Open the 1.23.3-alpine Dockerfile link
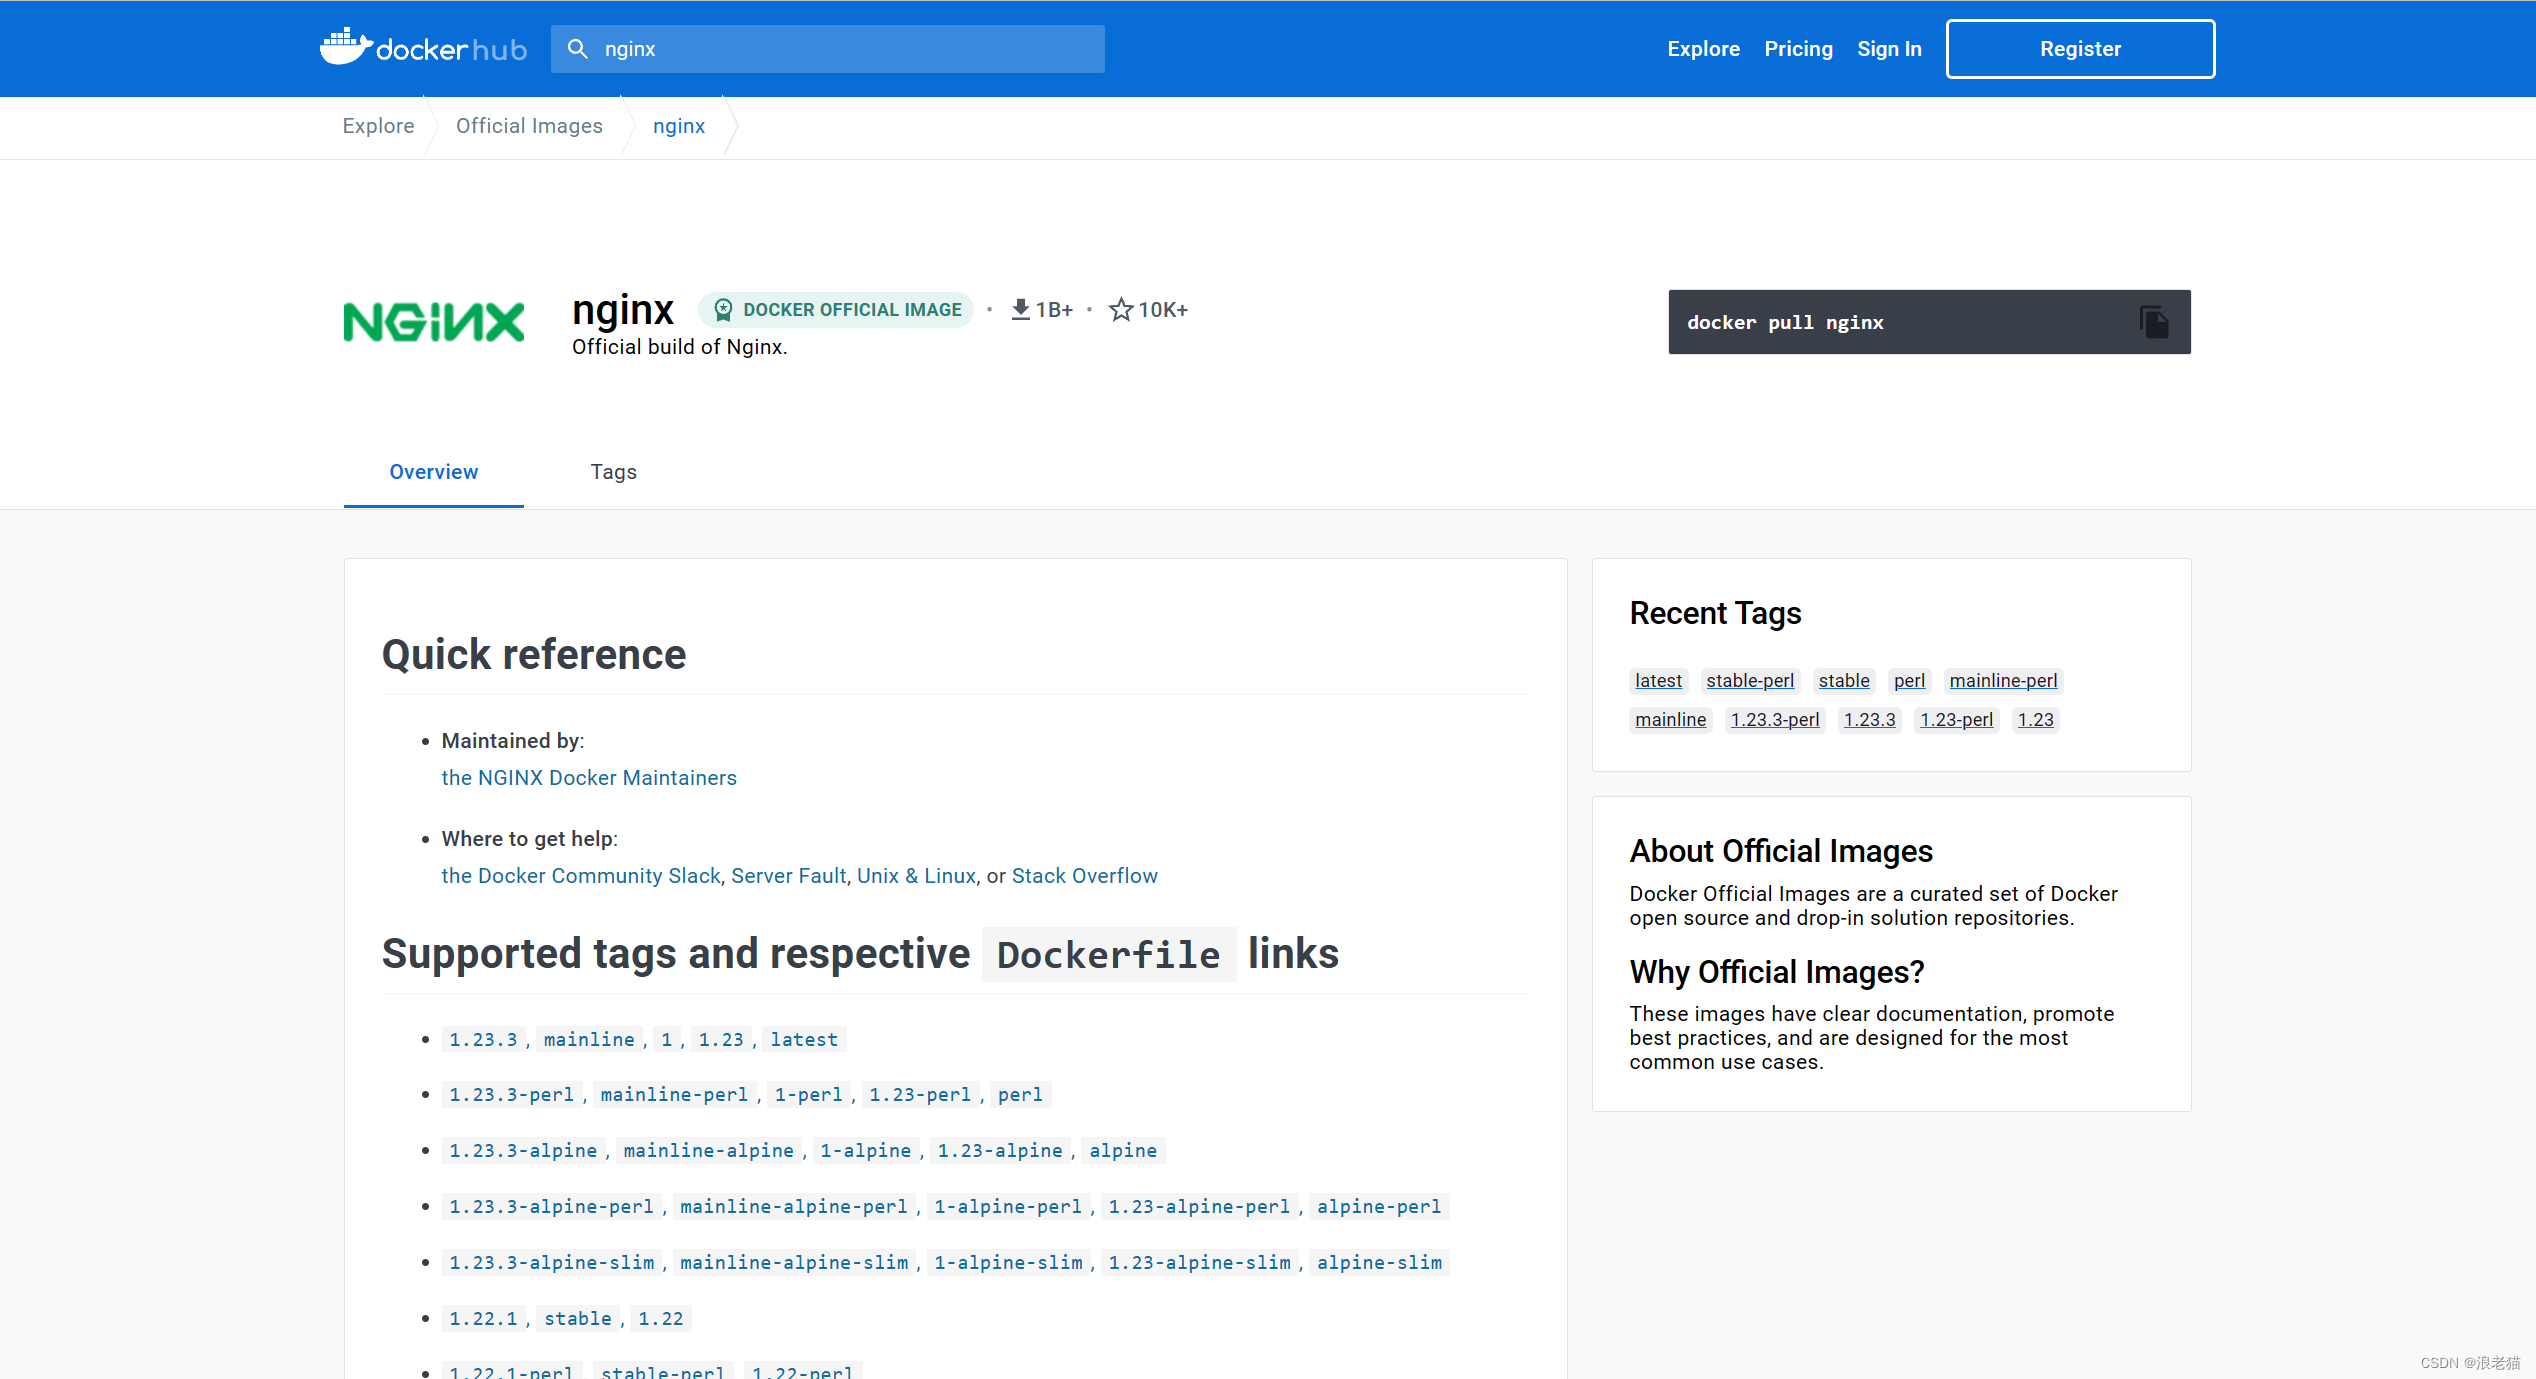The width and height of the screenshot is (2536, 1379). tap(522, 1151)
